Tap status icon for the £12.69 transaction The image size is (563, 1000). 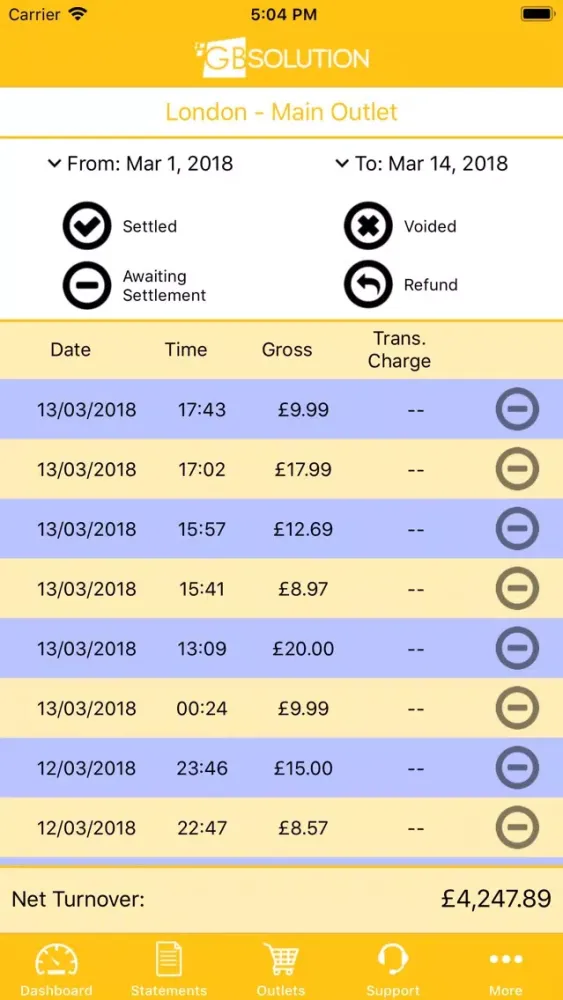(517, 529)
